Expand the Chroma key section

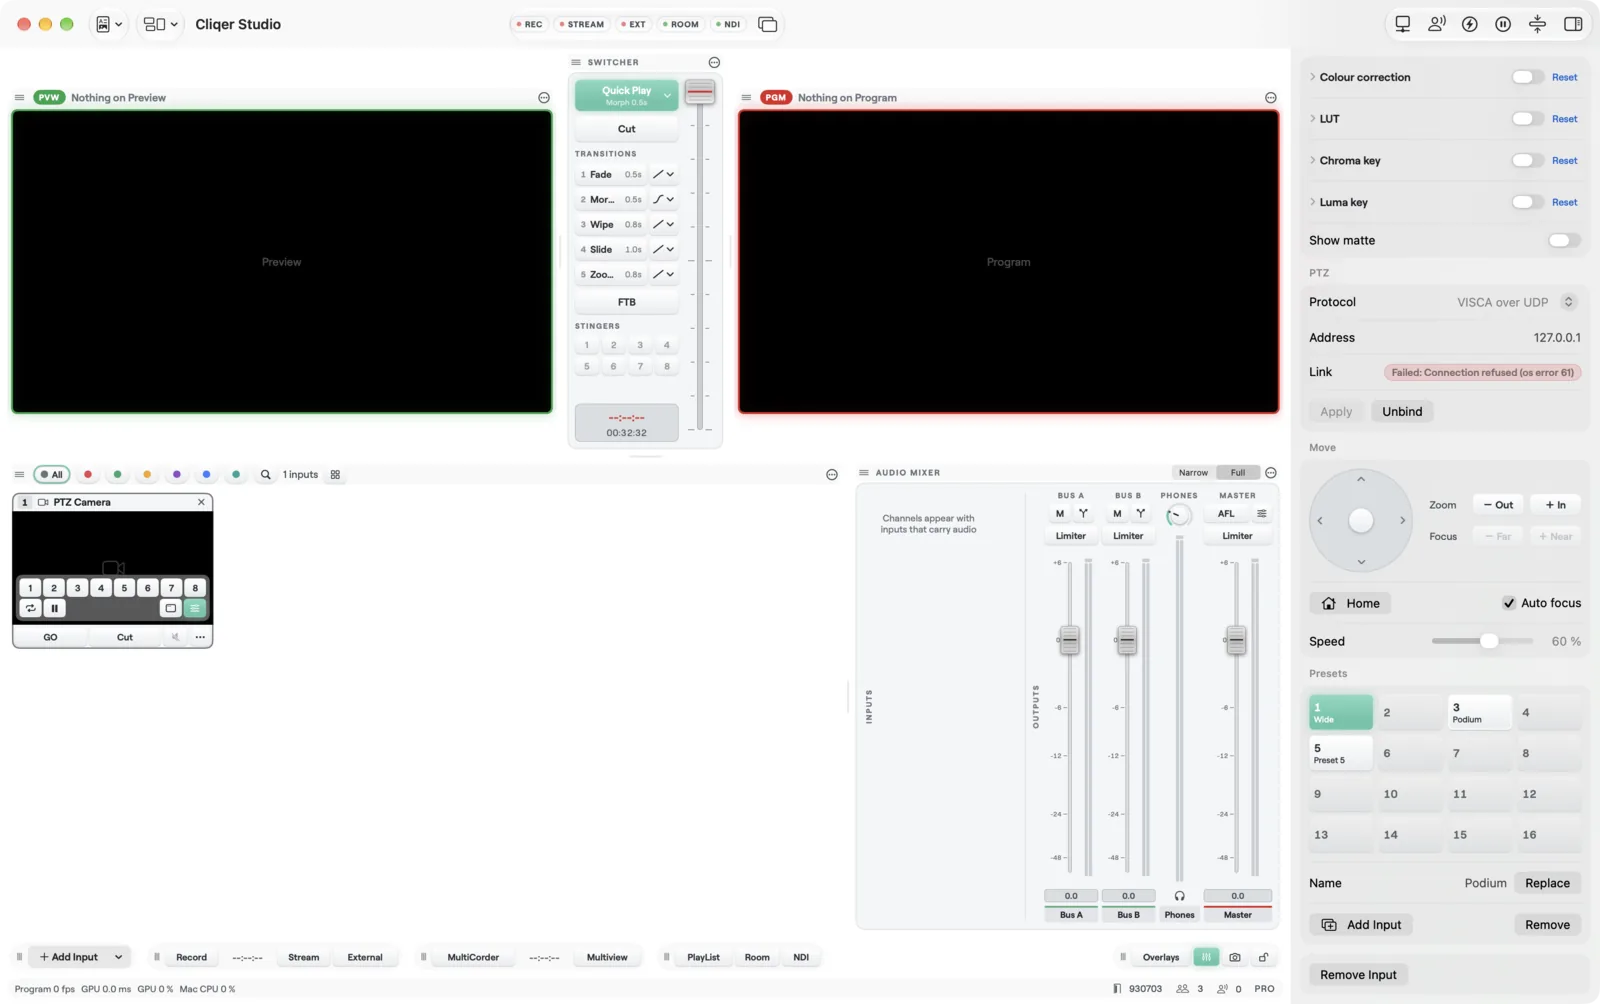[1313, 160]
